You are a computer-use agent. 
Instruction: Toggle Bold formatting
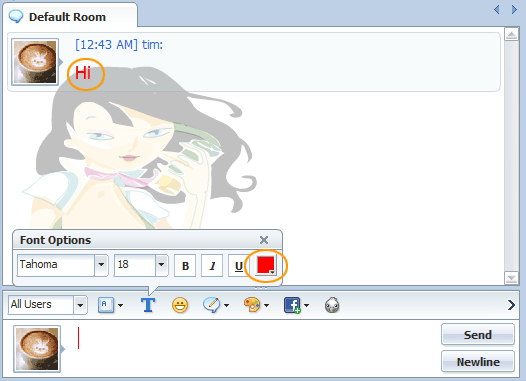185,266
